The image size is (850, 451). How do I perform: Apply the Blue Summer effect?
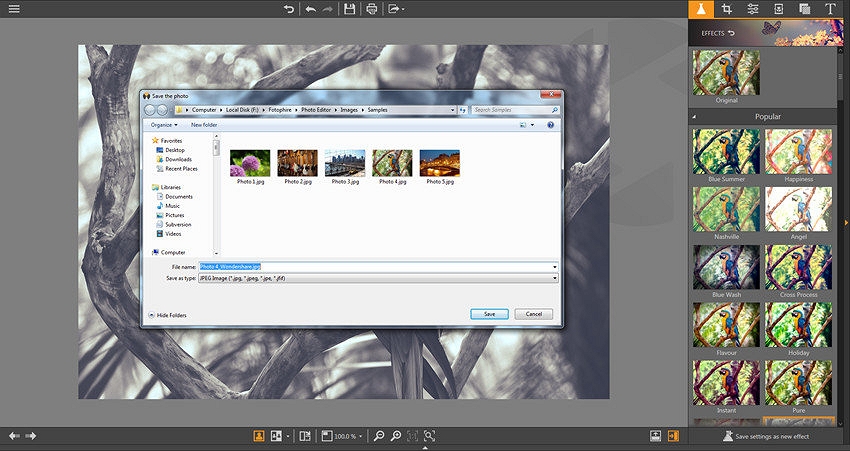(726, 152)
